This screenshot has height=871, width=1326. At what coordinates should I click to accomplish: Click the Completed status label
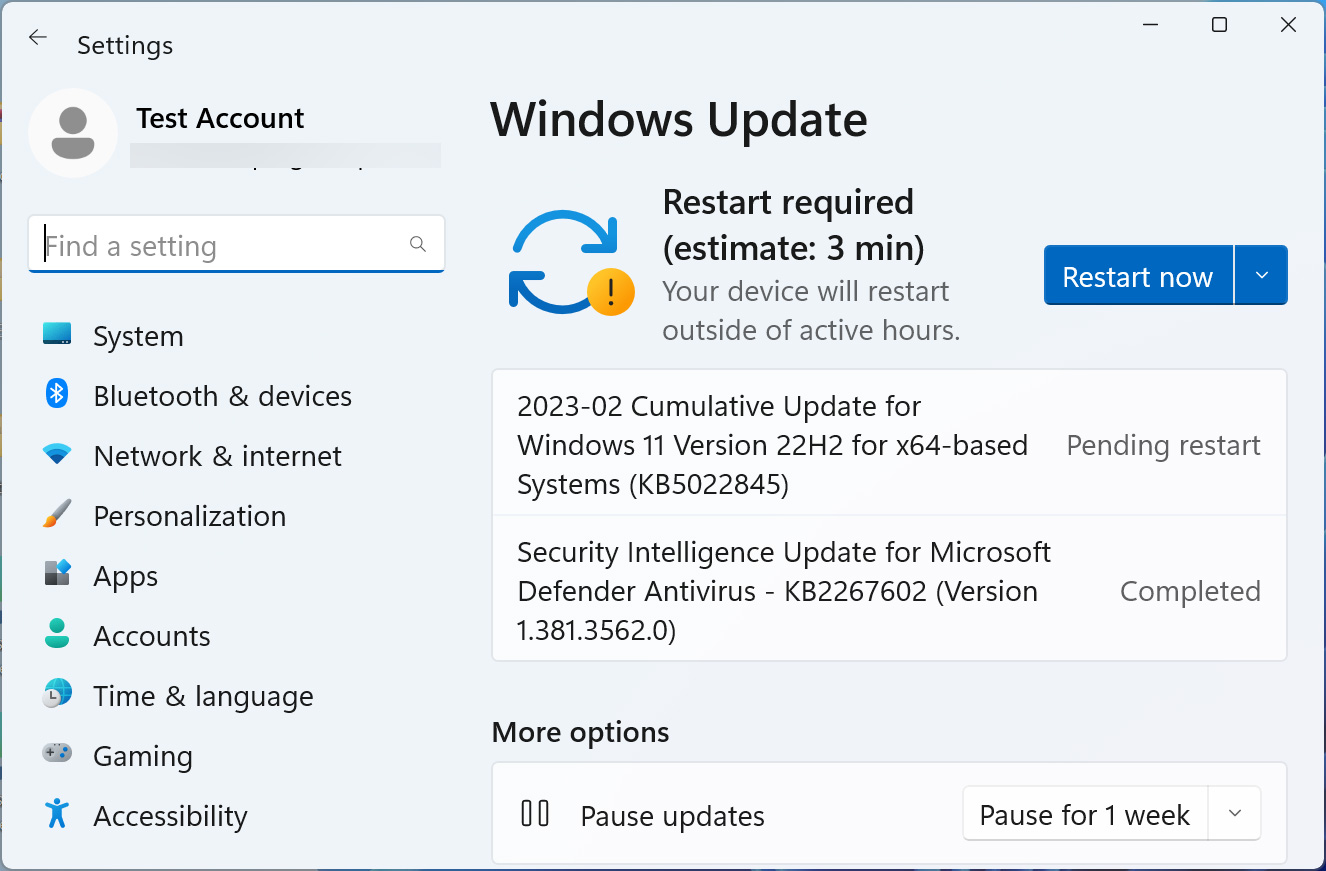1190,591
